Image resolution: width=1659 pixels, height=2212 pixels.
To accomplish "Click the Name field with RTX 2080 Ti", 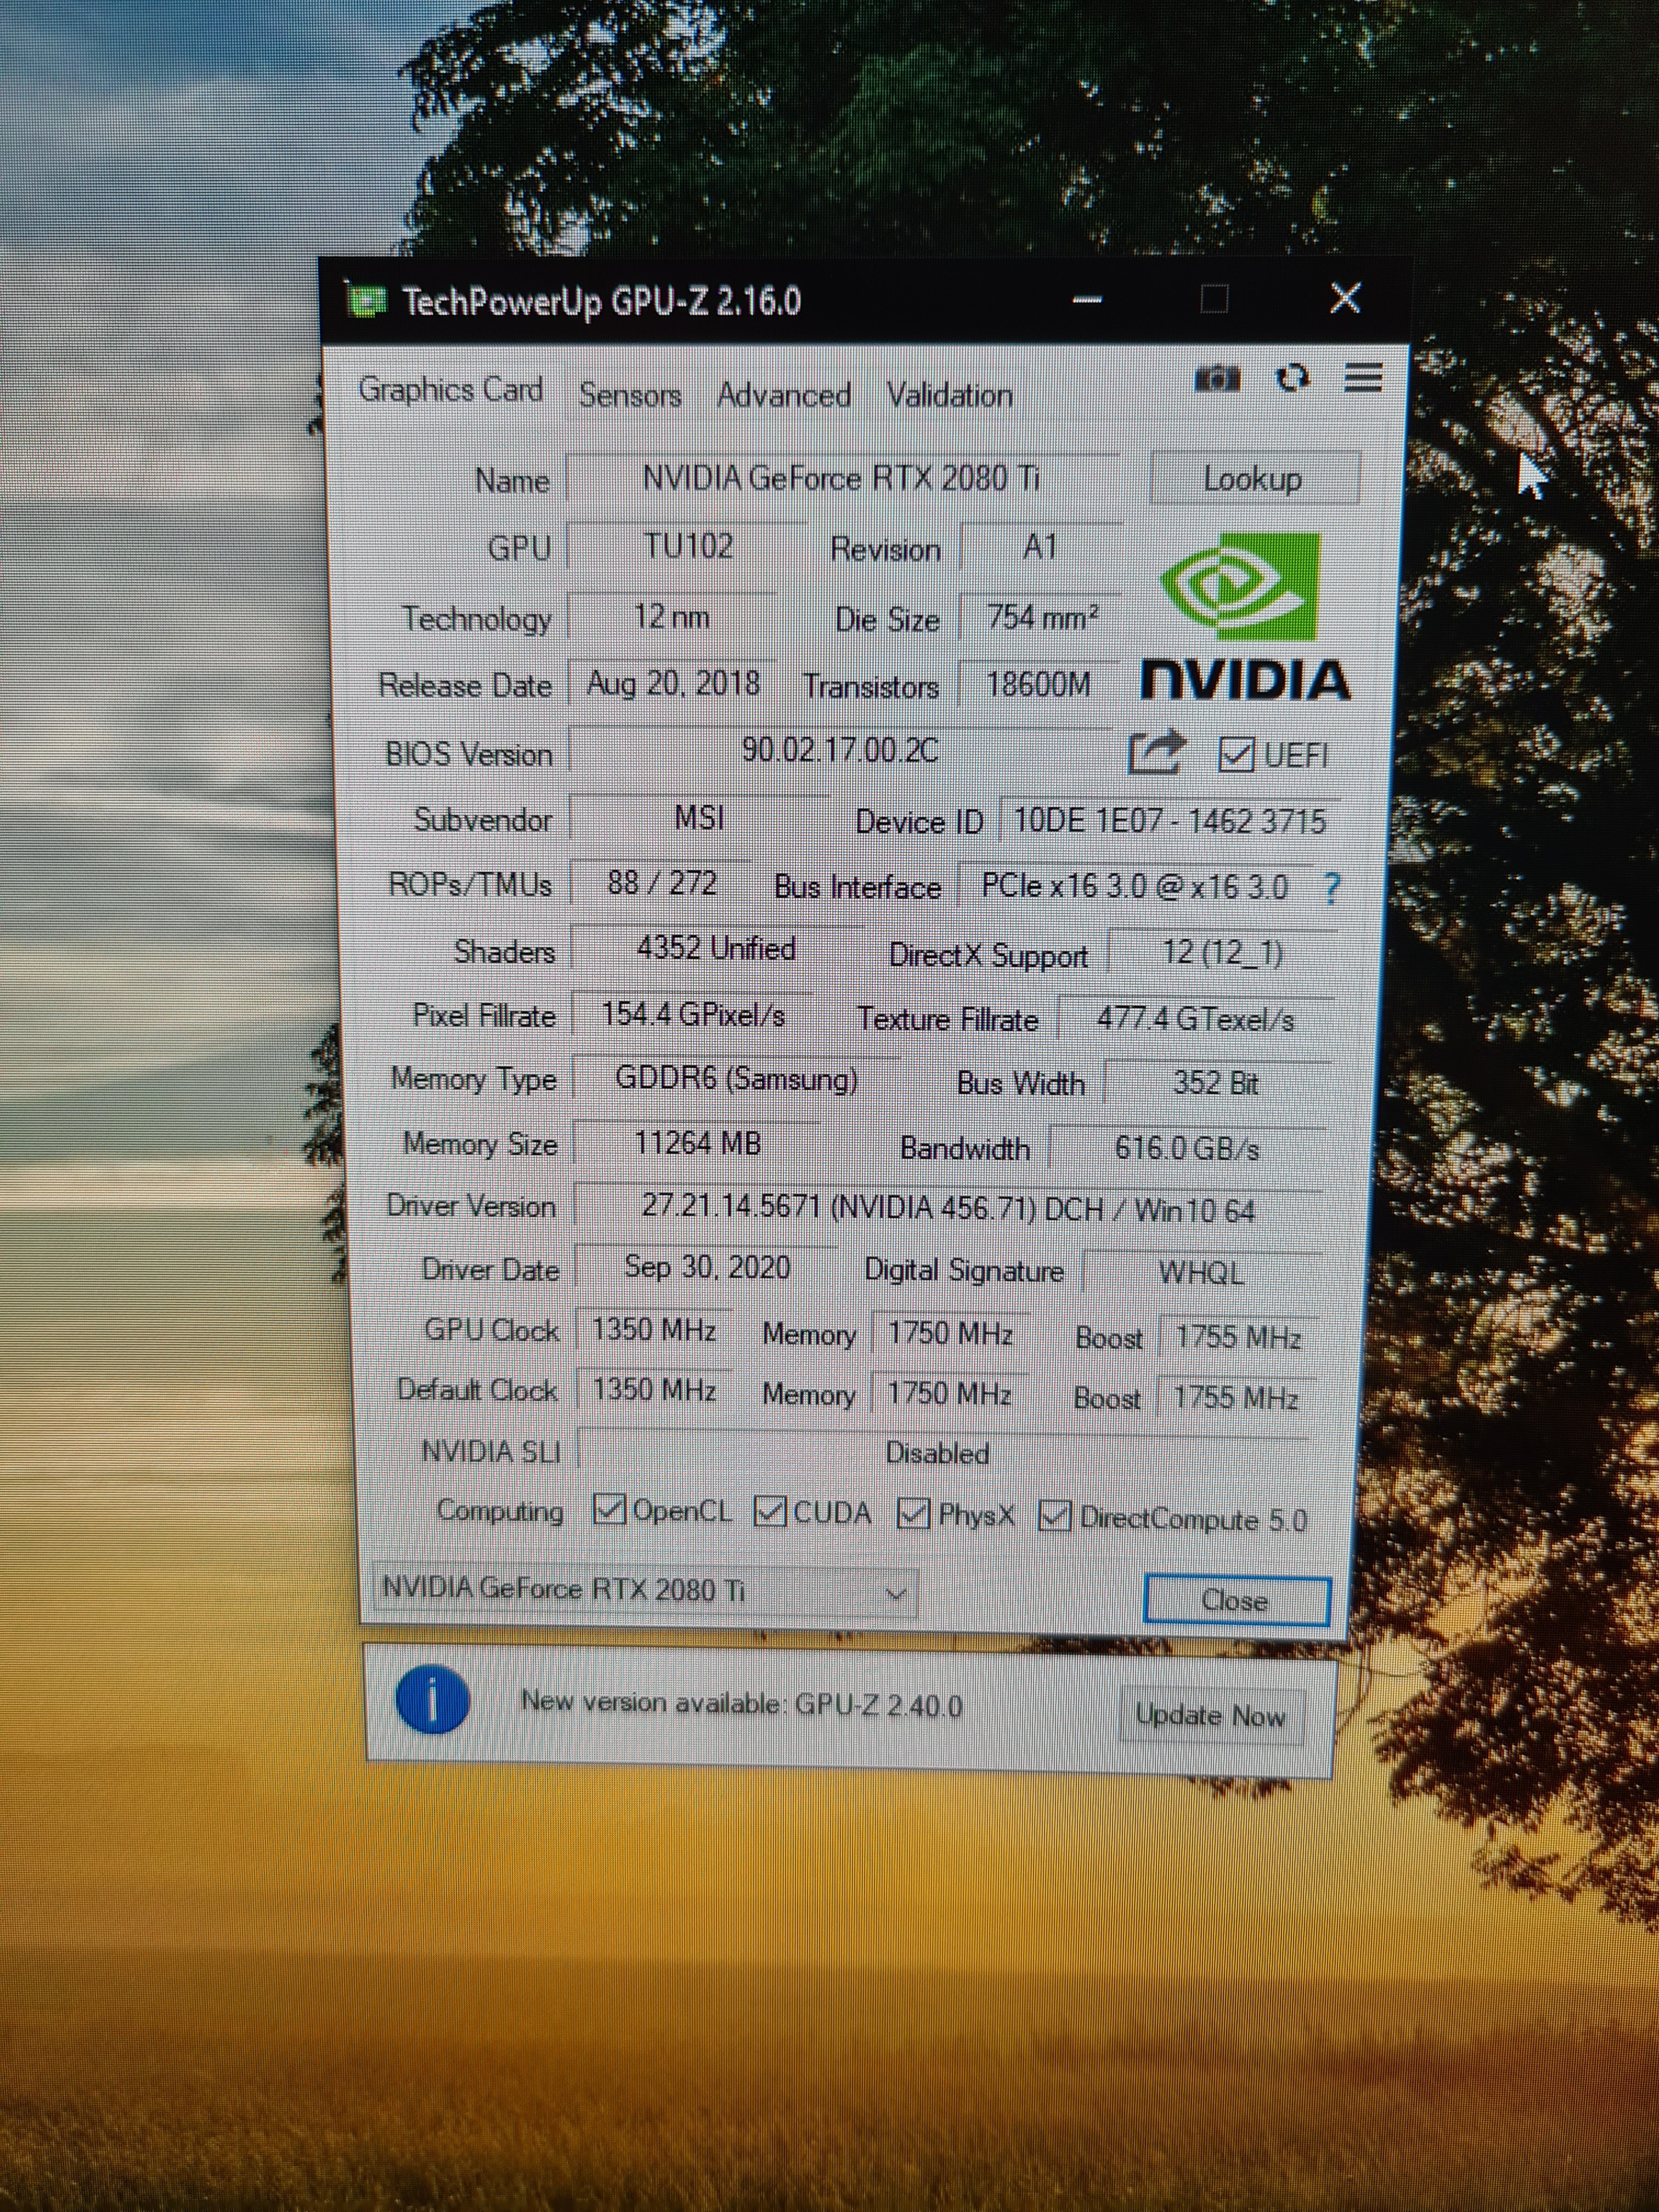I will (x=842, y=478).
